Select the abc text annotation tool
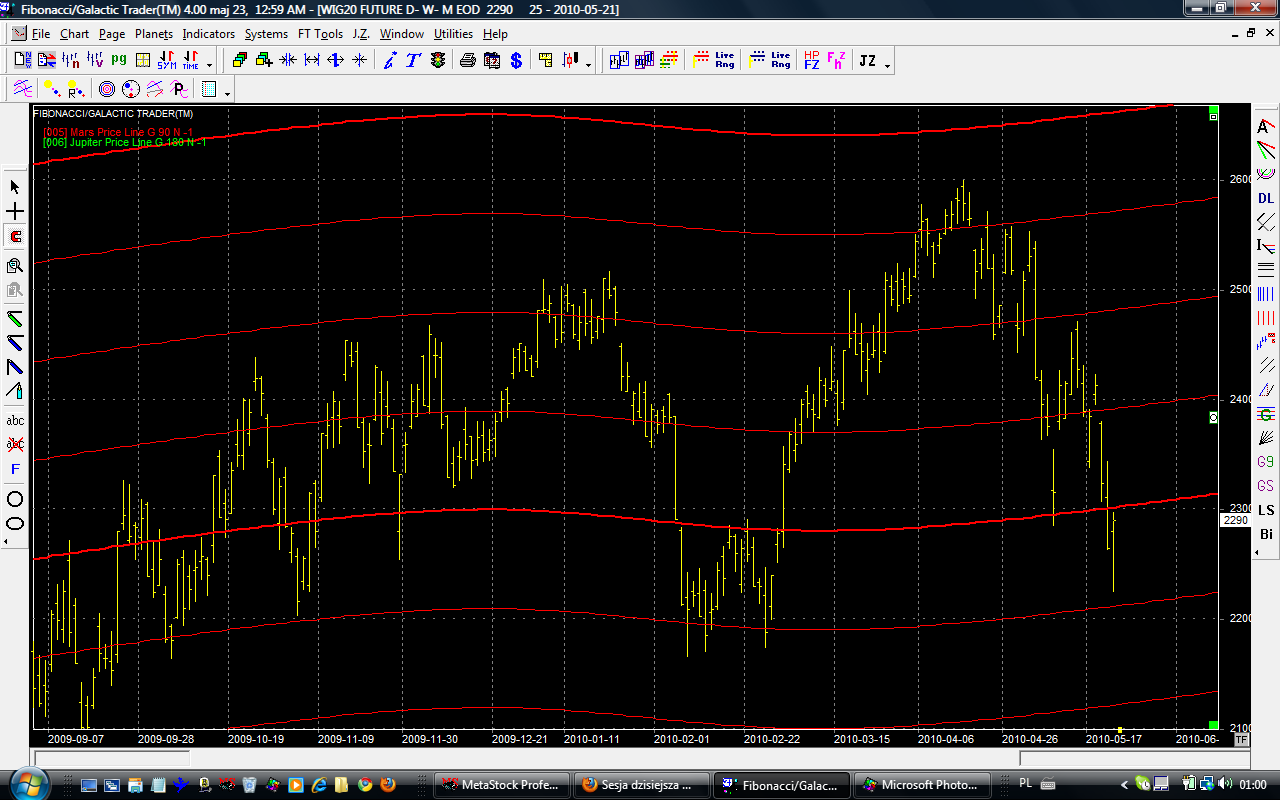 pos(15,420)
